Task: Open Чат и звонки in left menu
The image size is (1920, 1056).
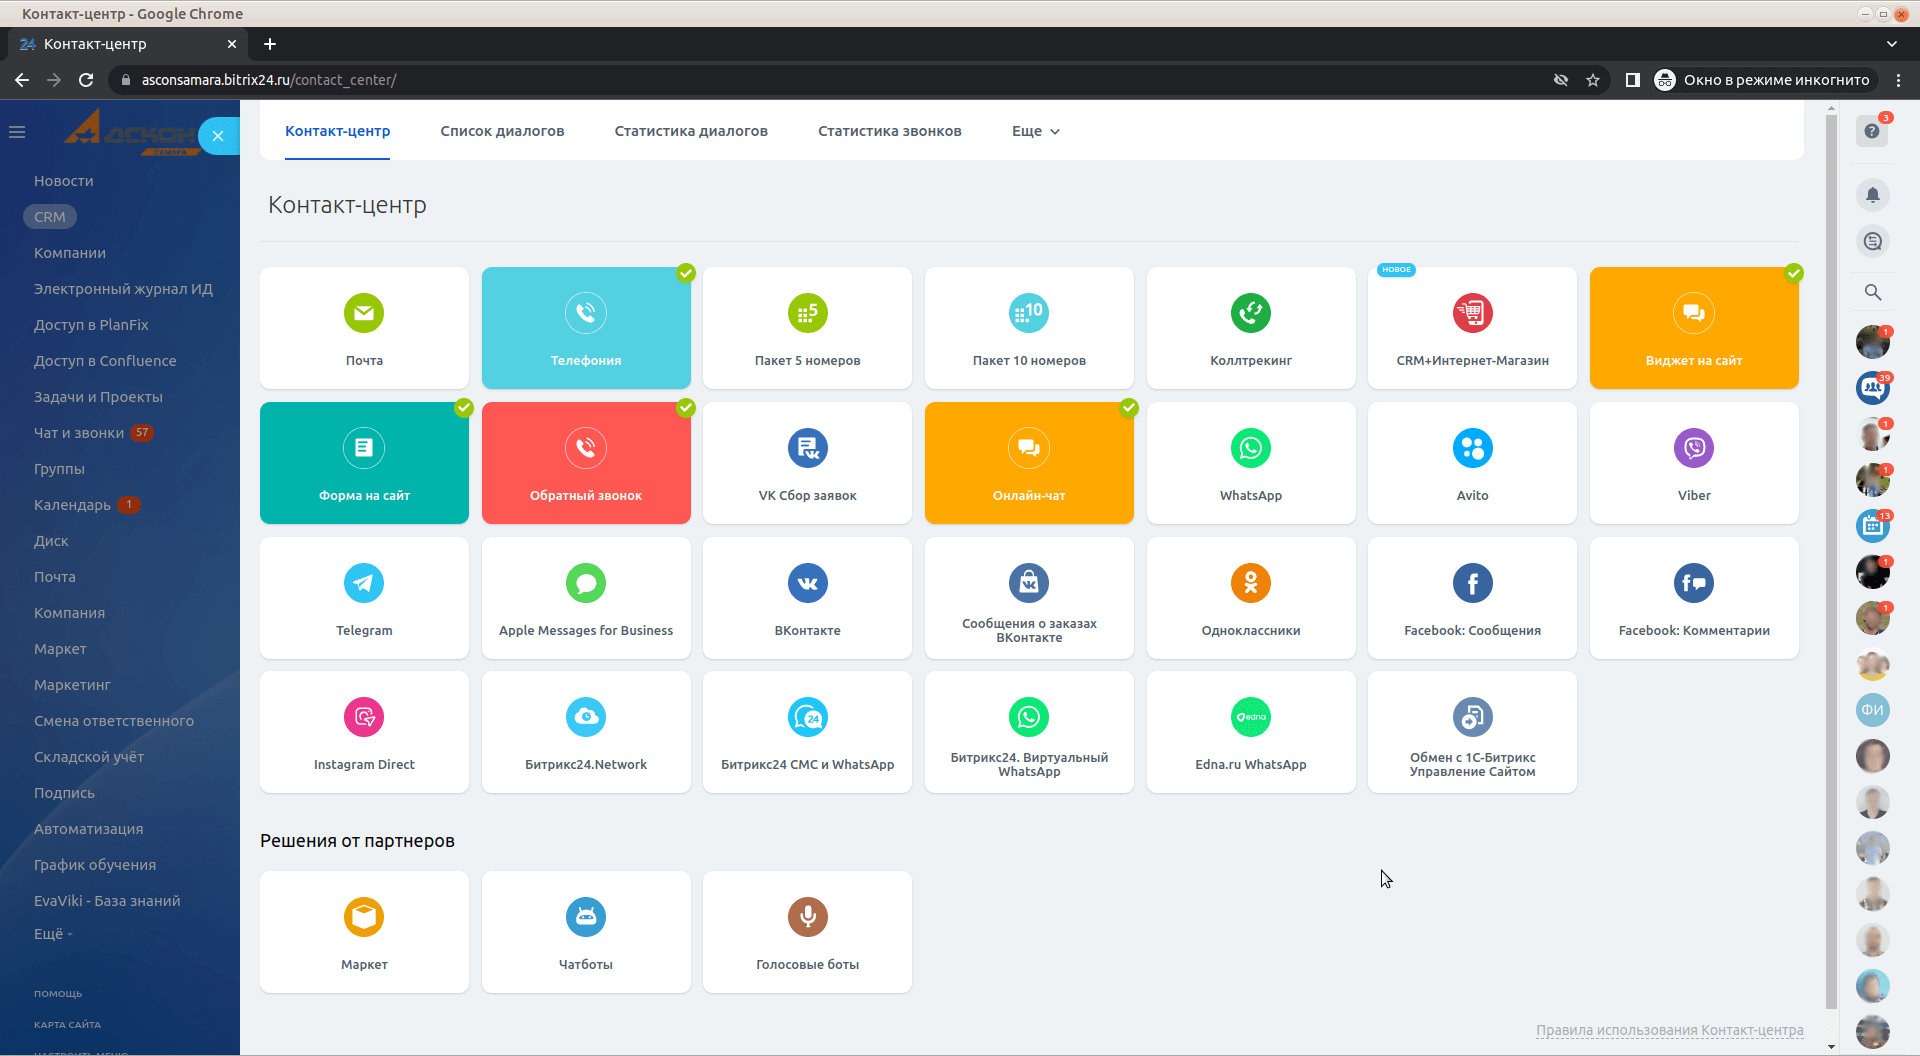Action: coord(79,433)
